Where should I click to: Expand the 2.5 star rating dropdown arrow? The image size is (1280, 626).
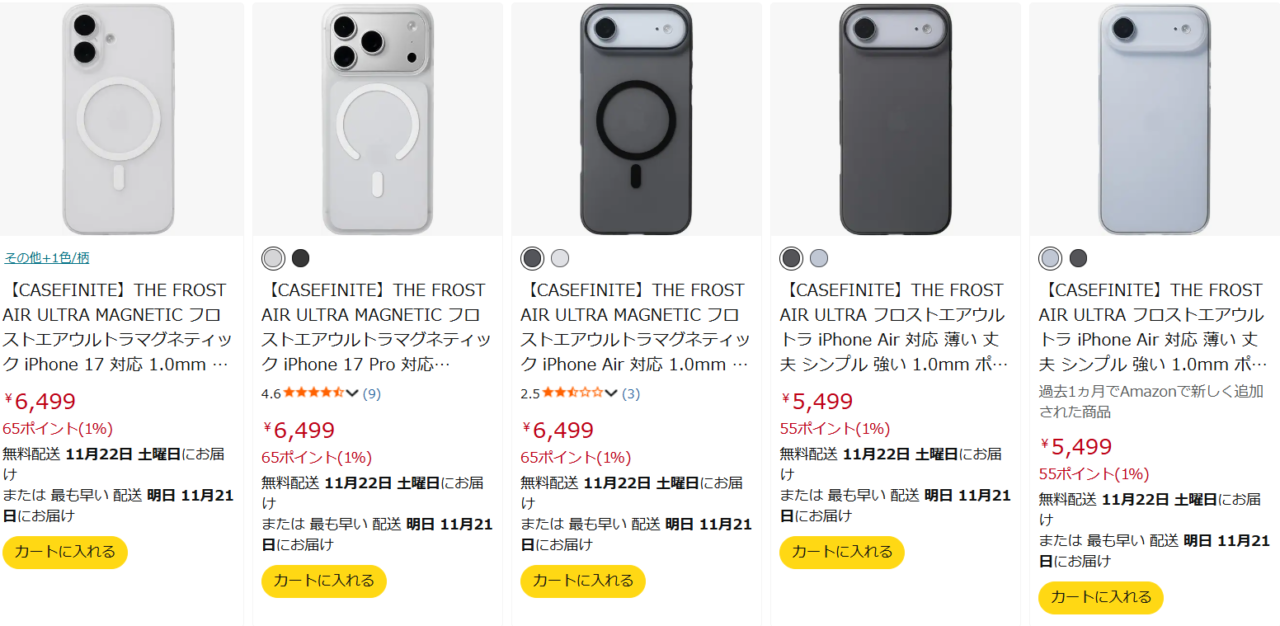pyautogui.click(x=611, y=393)
